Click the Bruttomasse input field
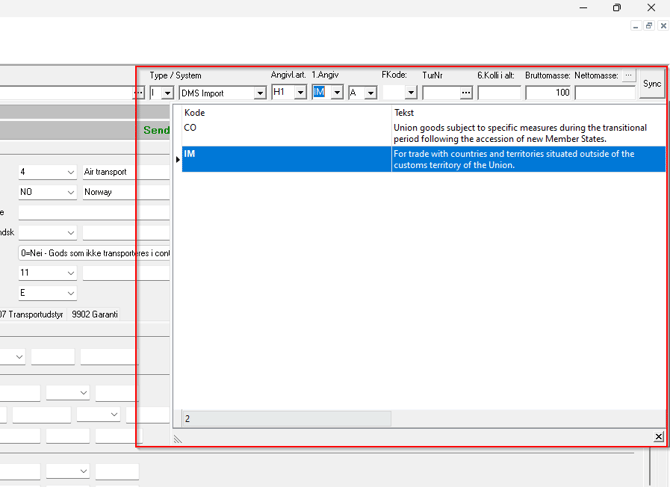670x487 pixels. tap(548, 93)
